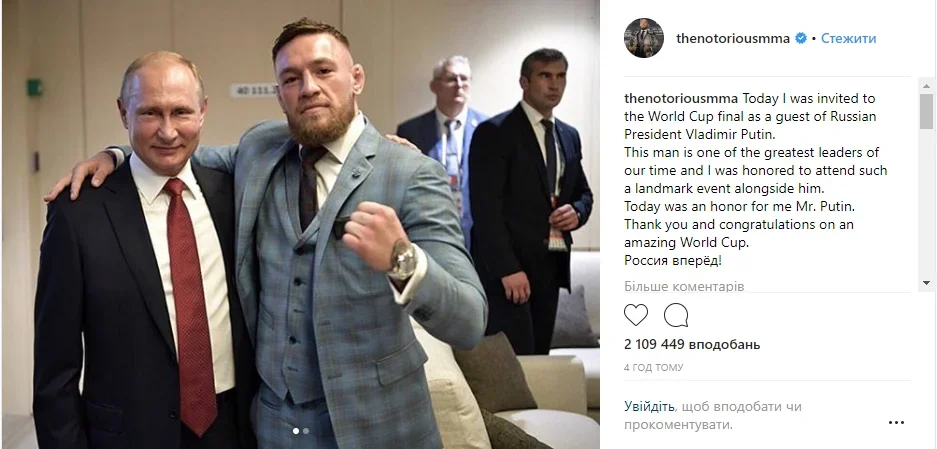The height and width of the screenshot is (449, 937).
Task: Open thenotoriousmma profile avatar
Action: coord(644,38)
